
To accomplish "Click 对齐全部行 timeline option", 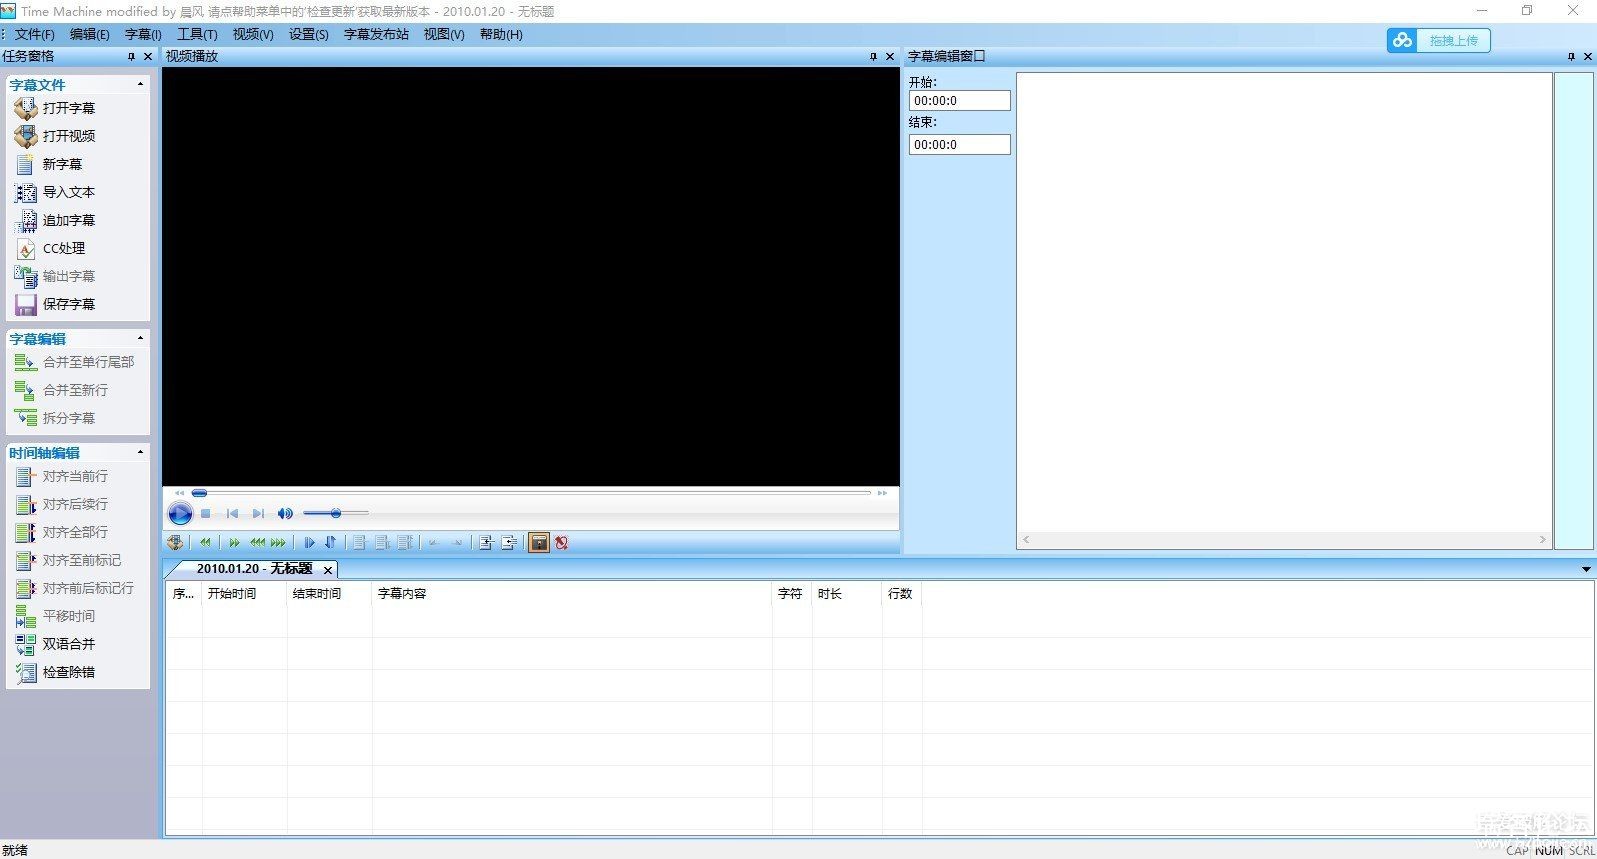I will tap(62, 532).
